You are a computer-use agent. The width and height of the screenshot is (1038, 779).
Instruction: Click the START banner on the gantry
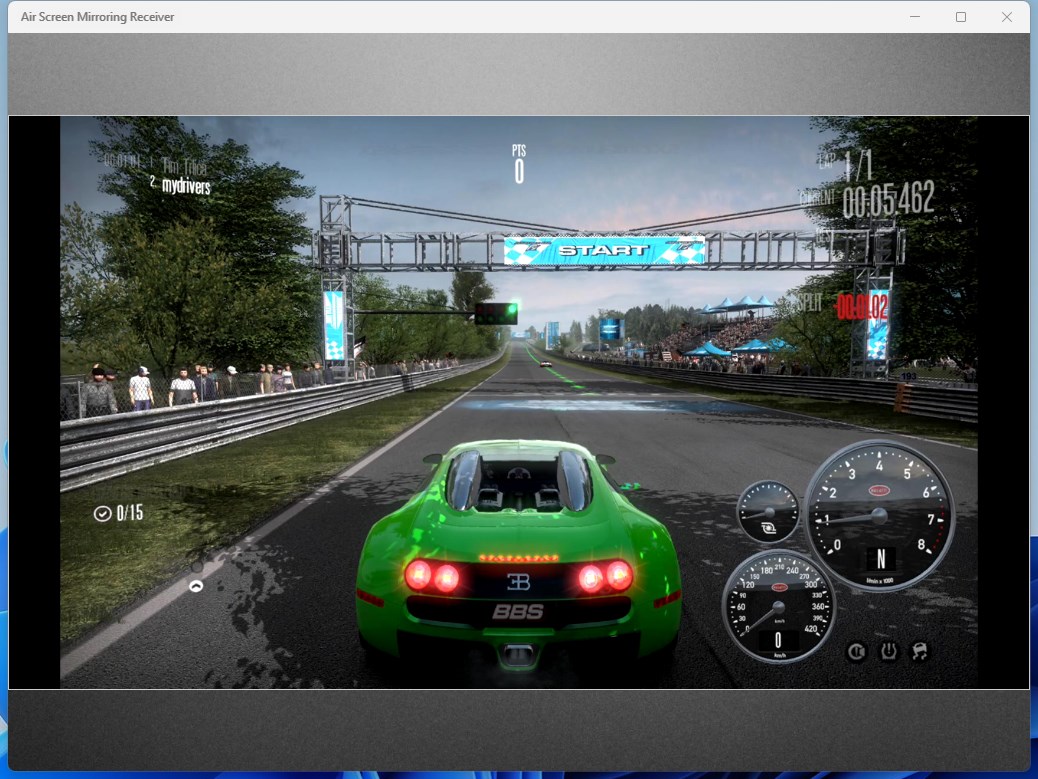pos(604,250)
